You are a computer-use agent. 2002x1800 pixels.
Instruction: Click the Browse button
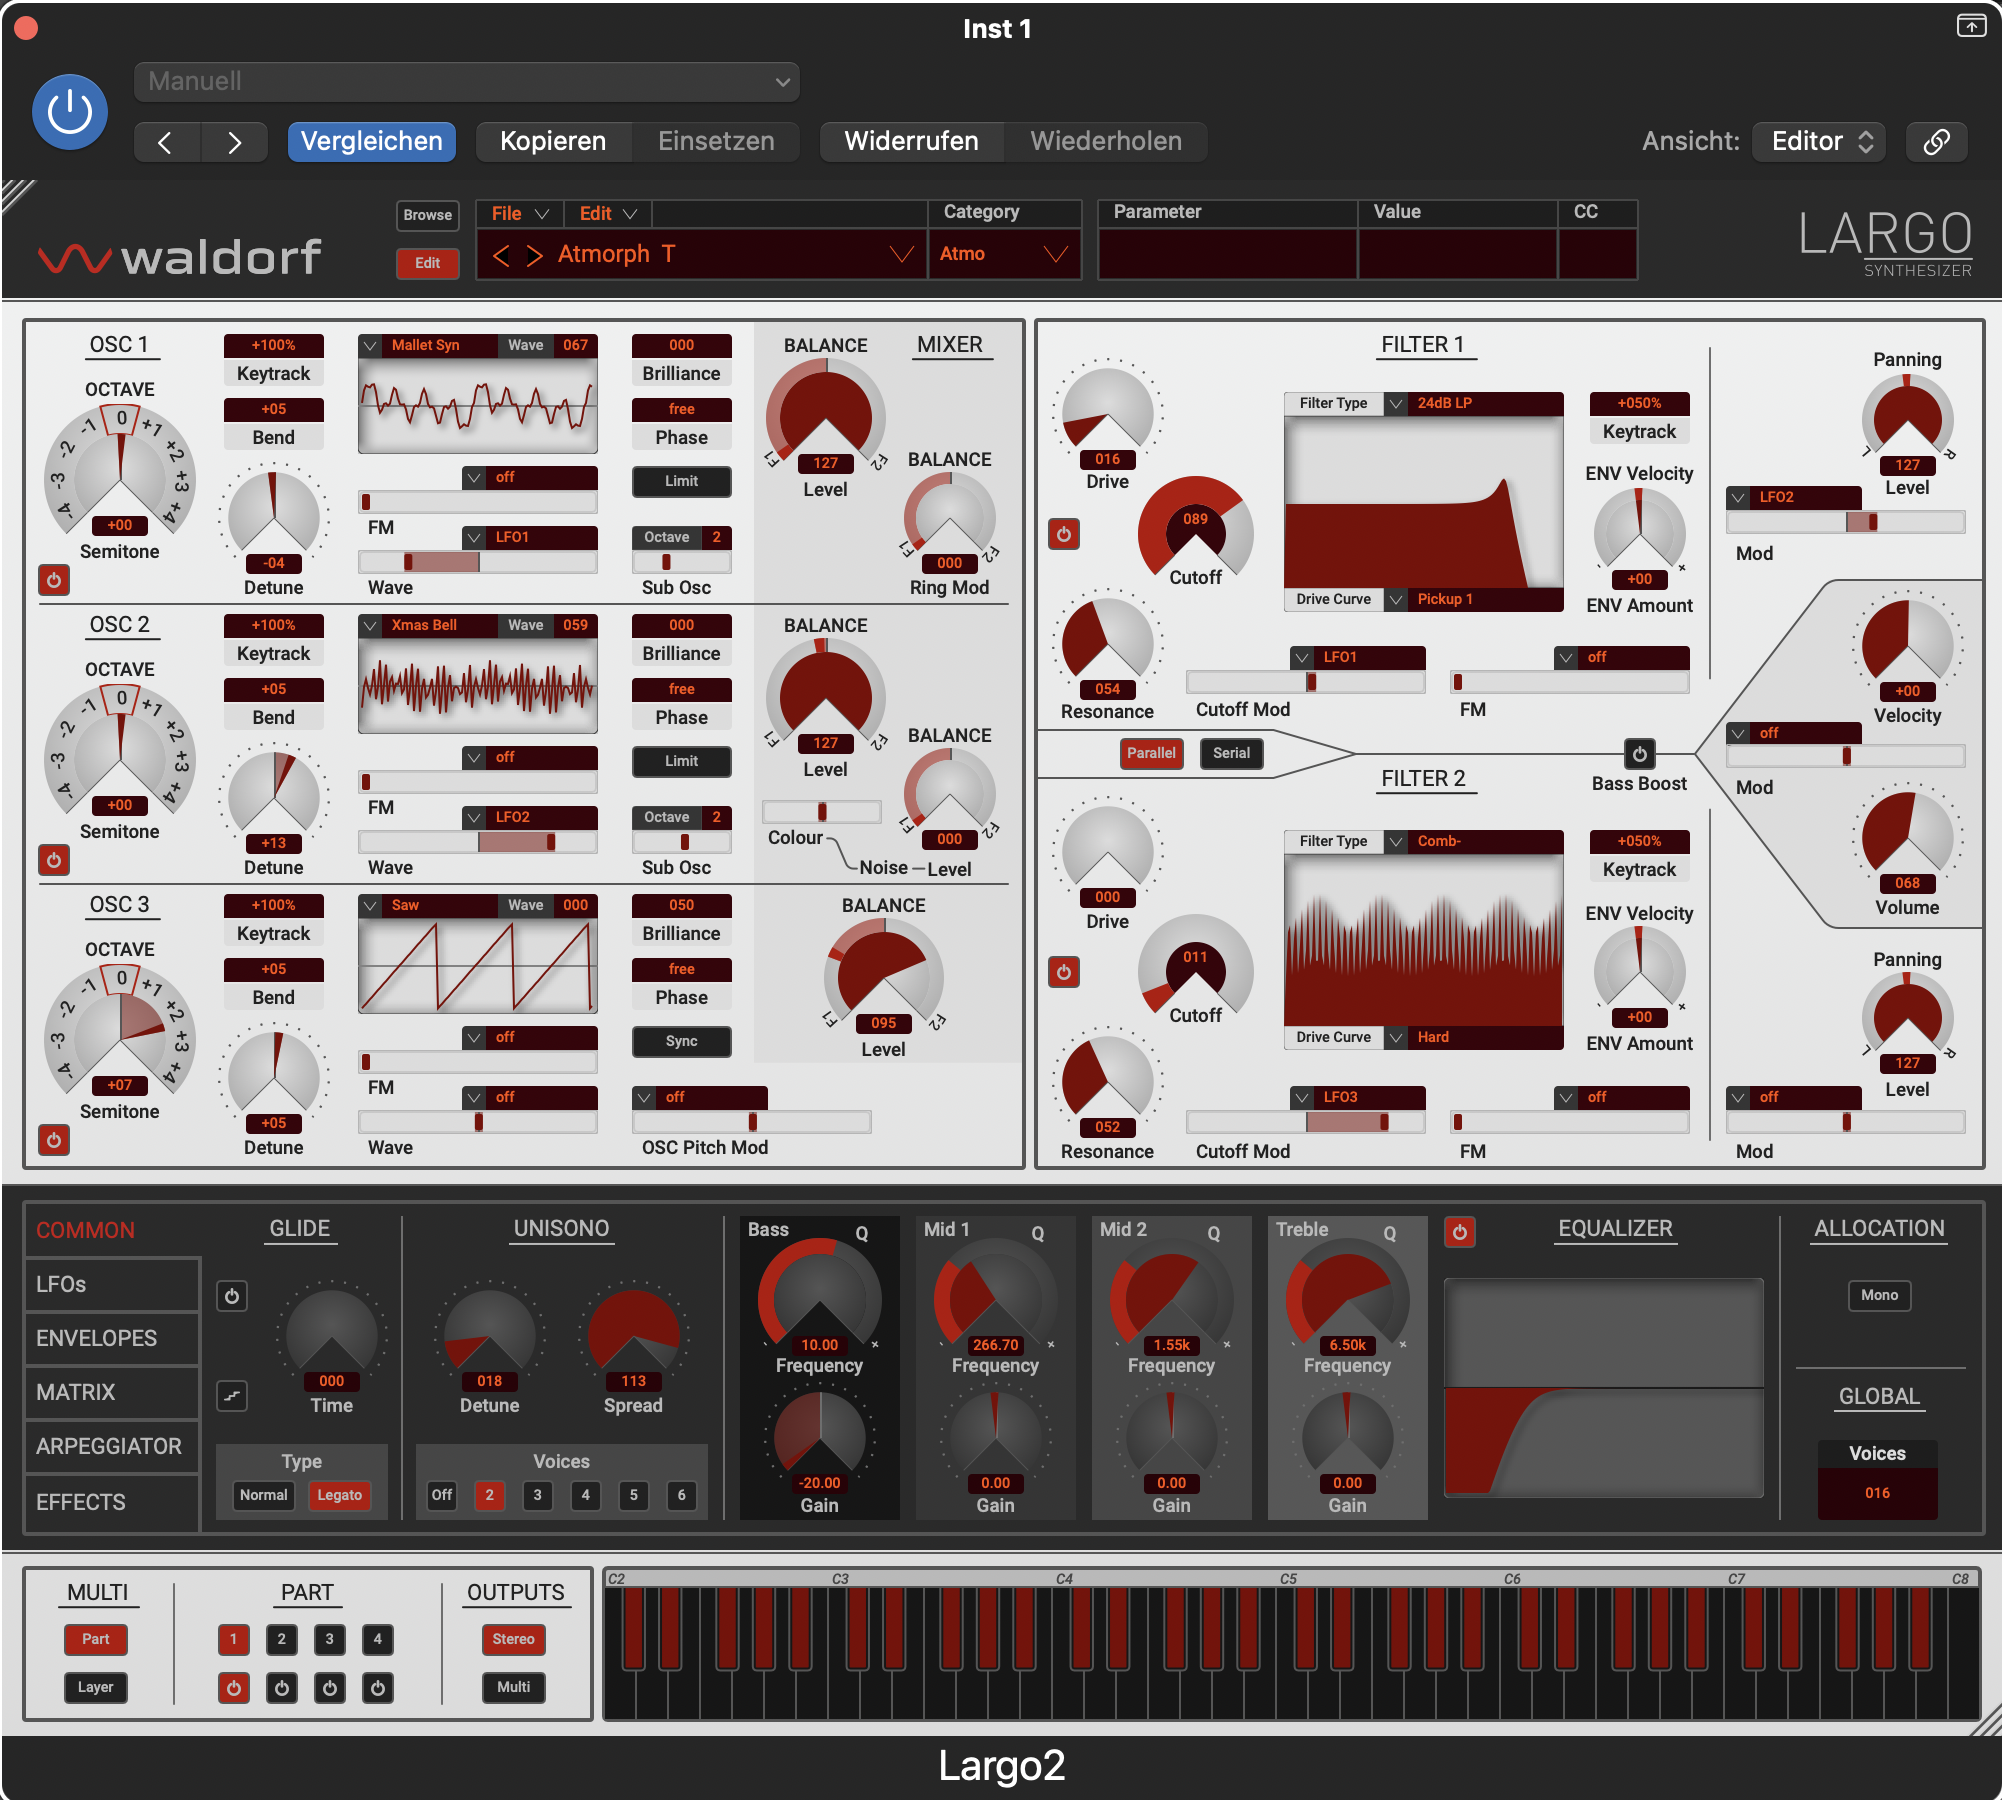(428, 215)
